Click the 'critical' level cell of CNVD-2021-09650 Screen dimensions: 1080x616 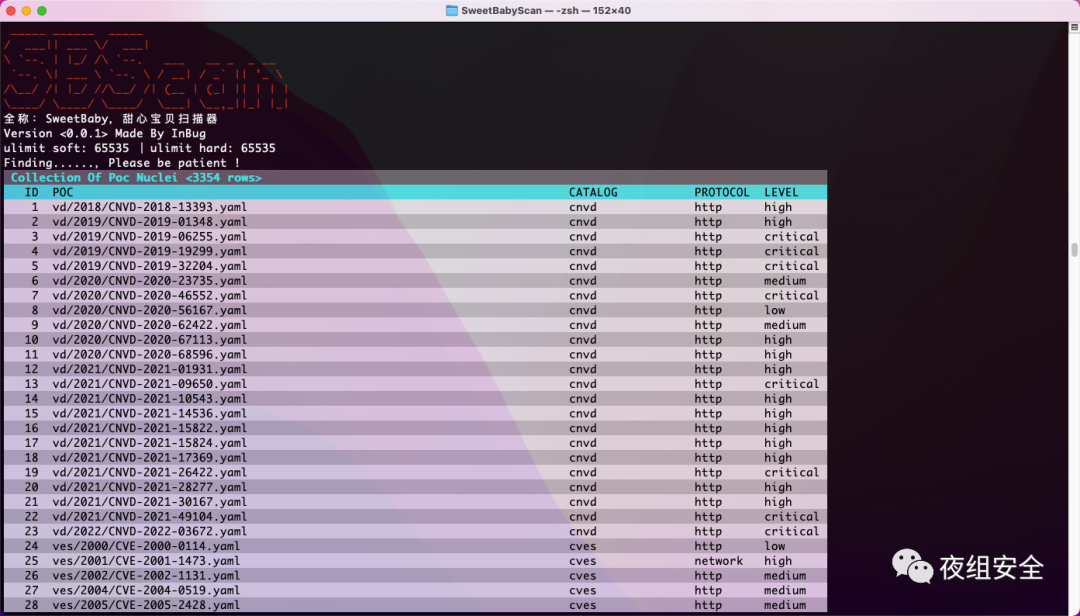791,384
